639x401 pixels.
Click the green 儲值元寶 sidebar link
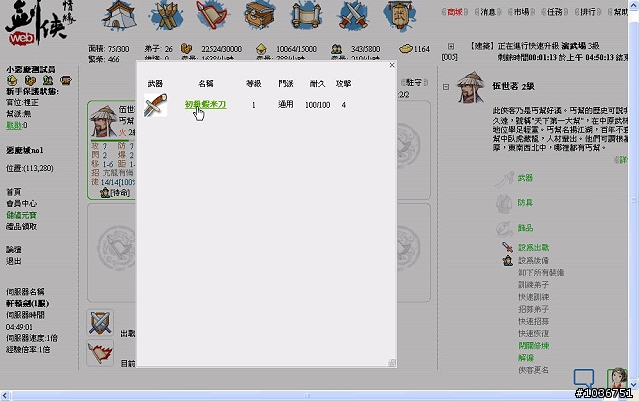pyautogui.click(x=21, y=215)
